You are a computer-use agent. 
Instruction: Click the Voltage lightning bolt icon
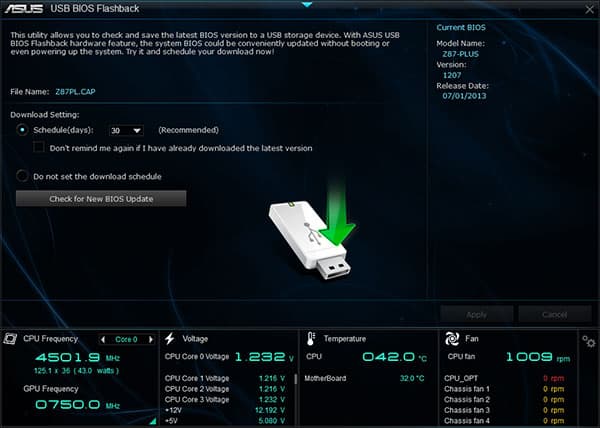(170, 338)
